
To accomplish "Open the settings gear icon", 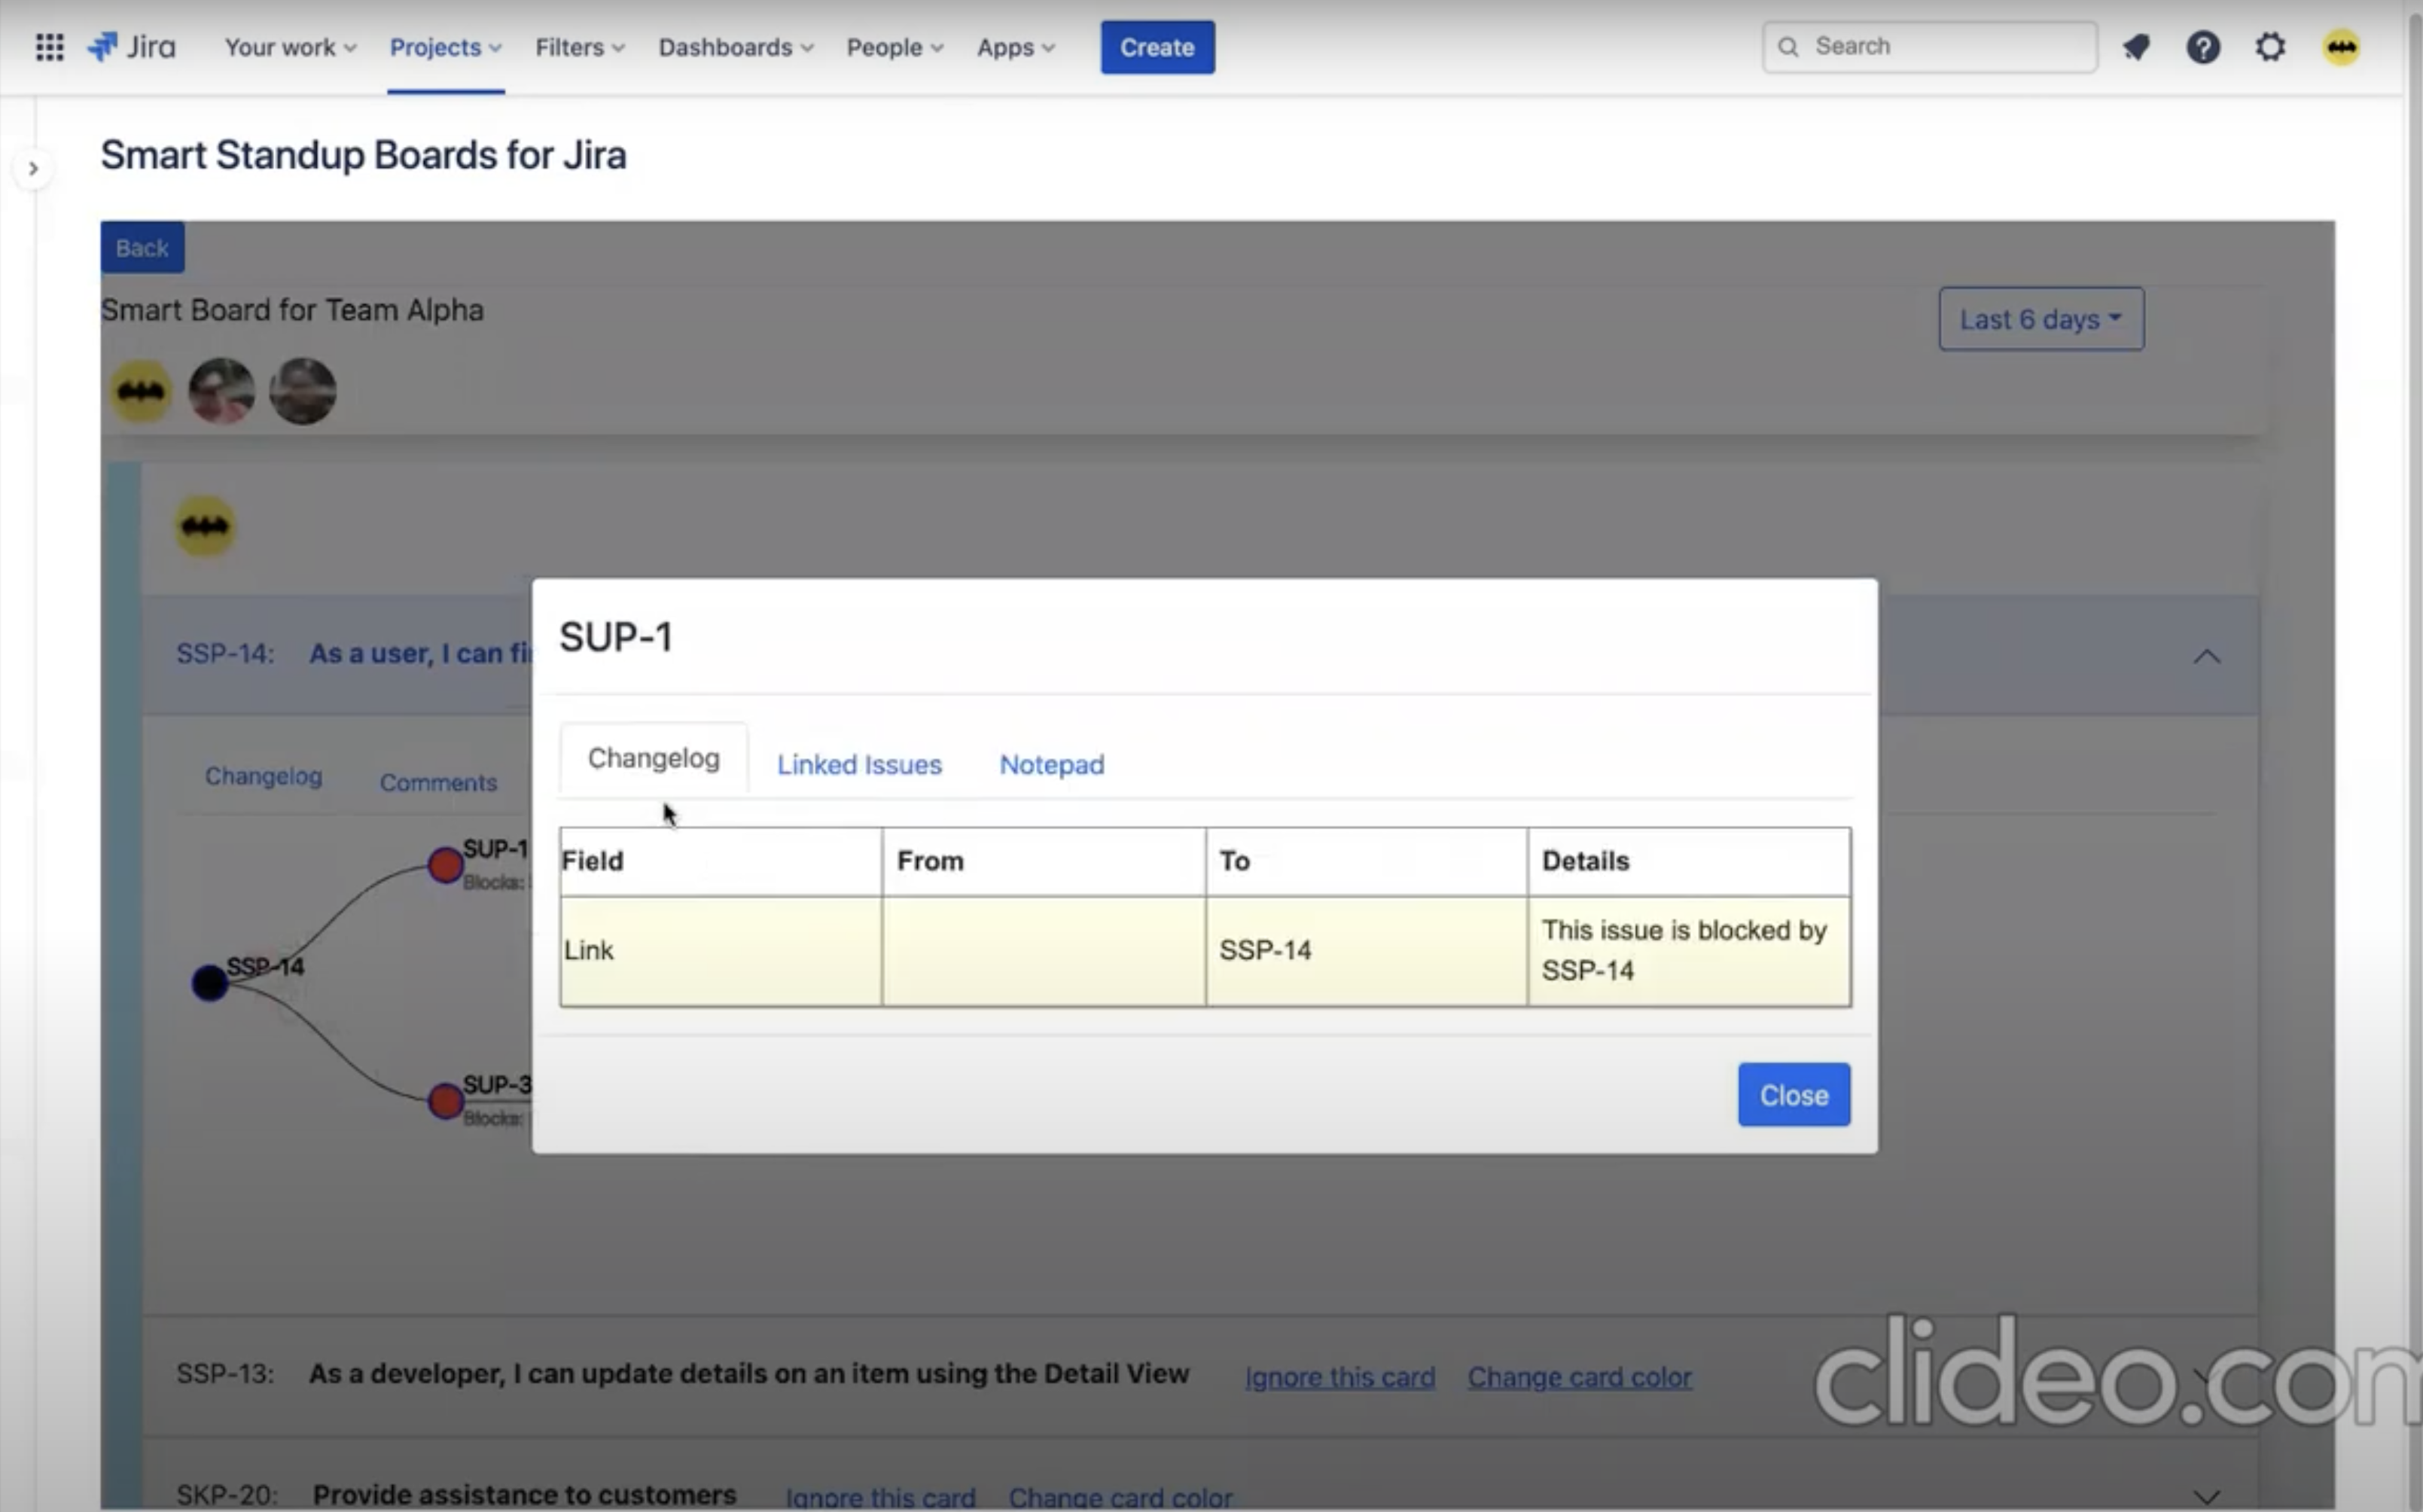I will 2269,47.
